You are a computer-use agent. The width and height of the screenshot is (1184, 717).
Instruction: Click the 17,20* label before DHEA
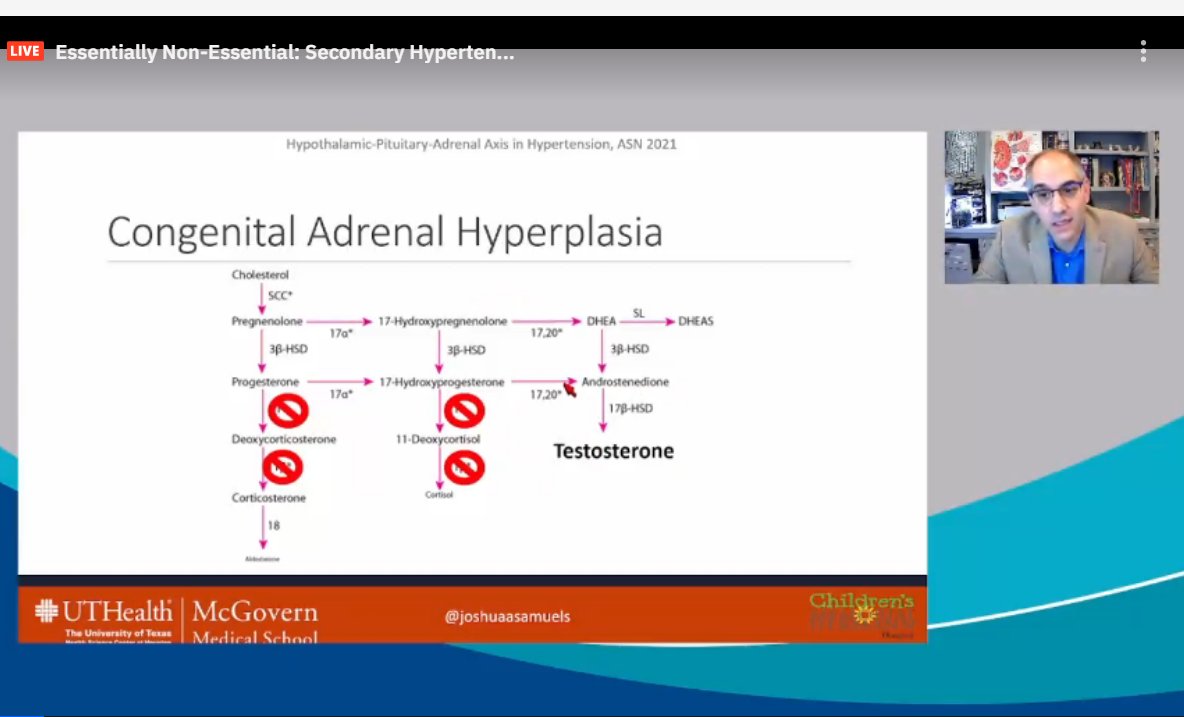[x=546, y=333]
